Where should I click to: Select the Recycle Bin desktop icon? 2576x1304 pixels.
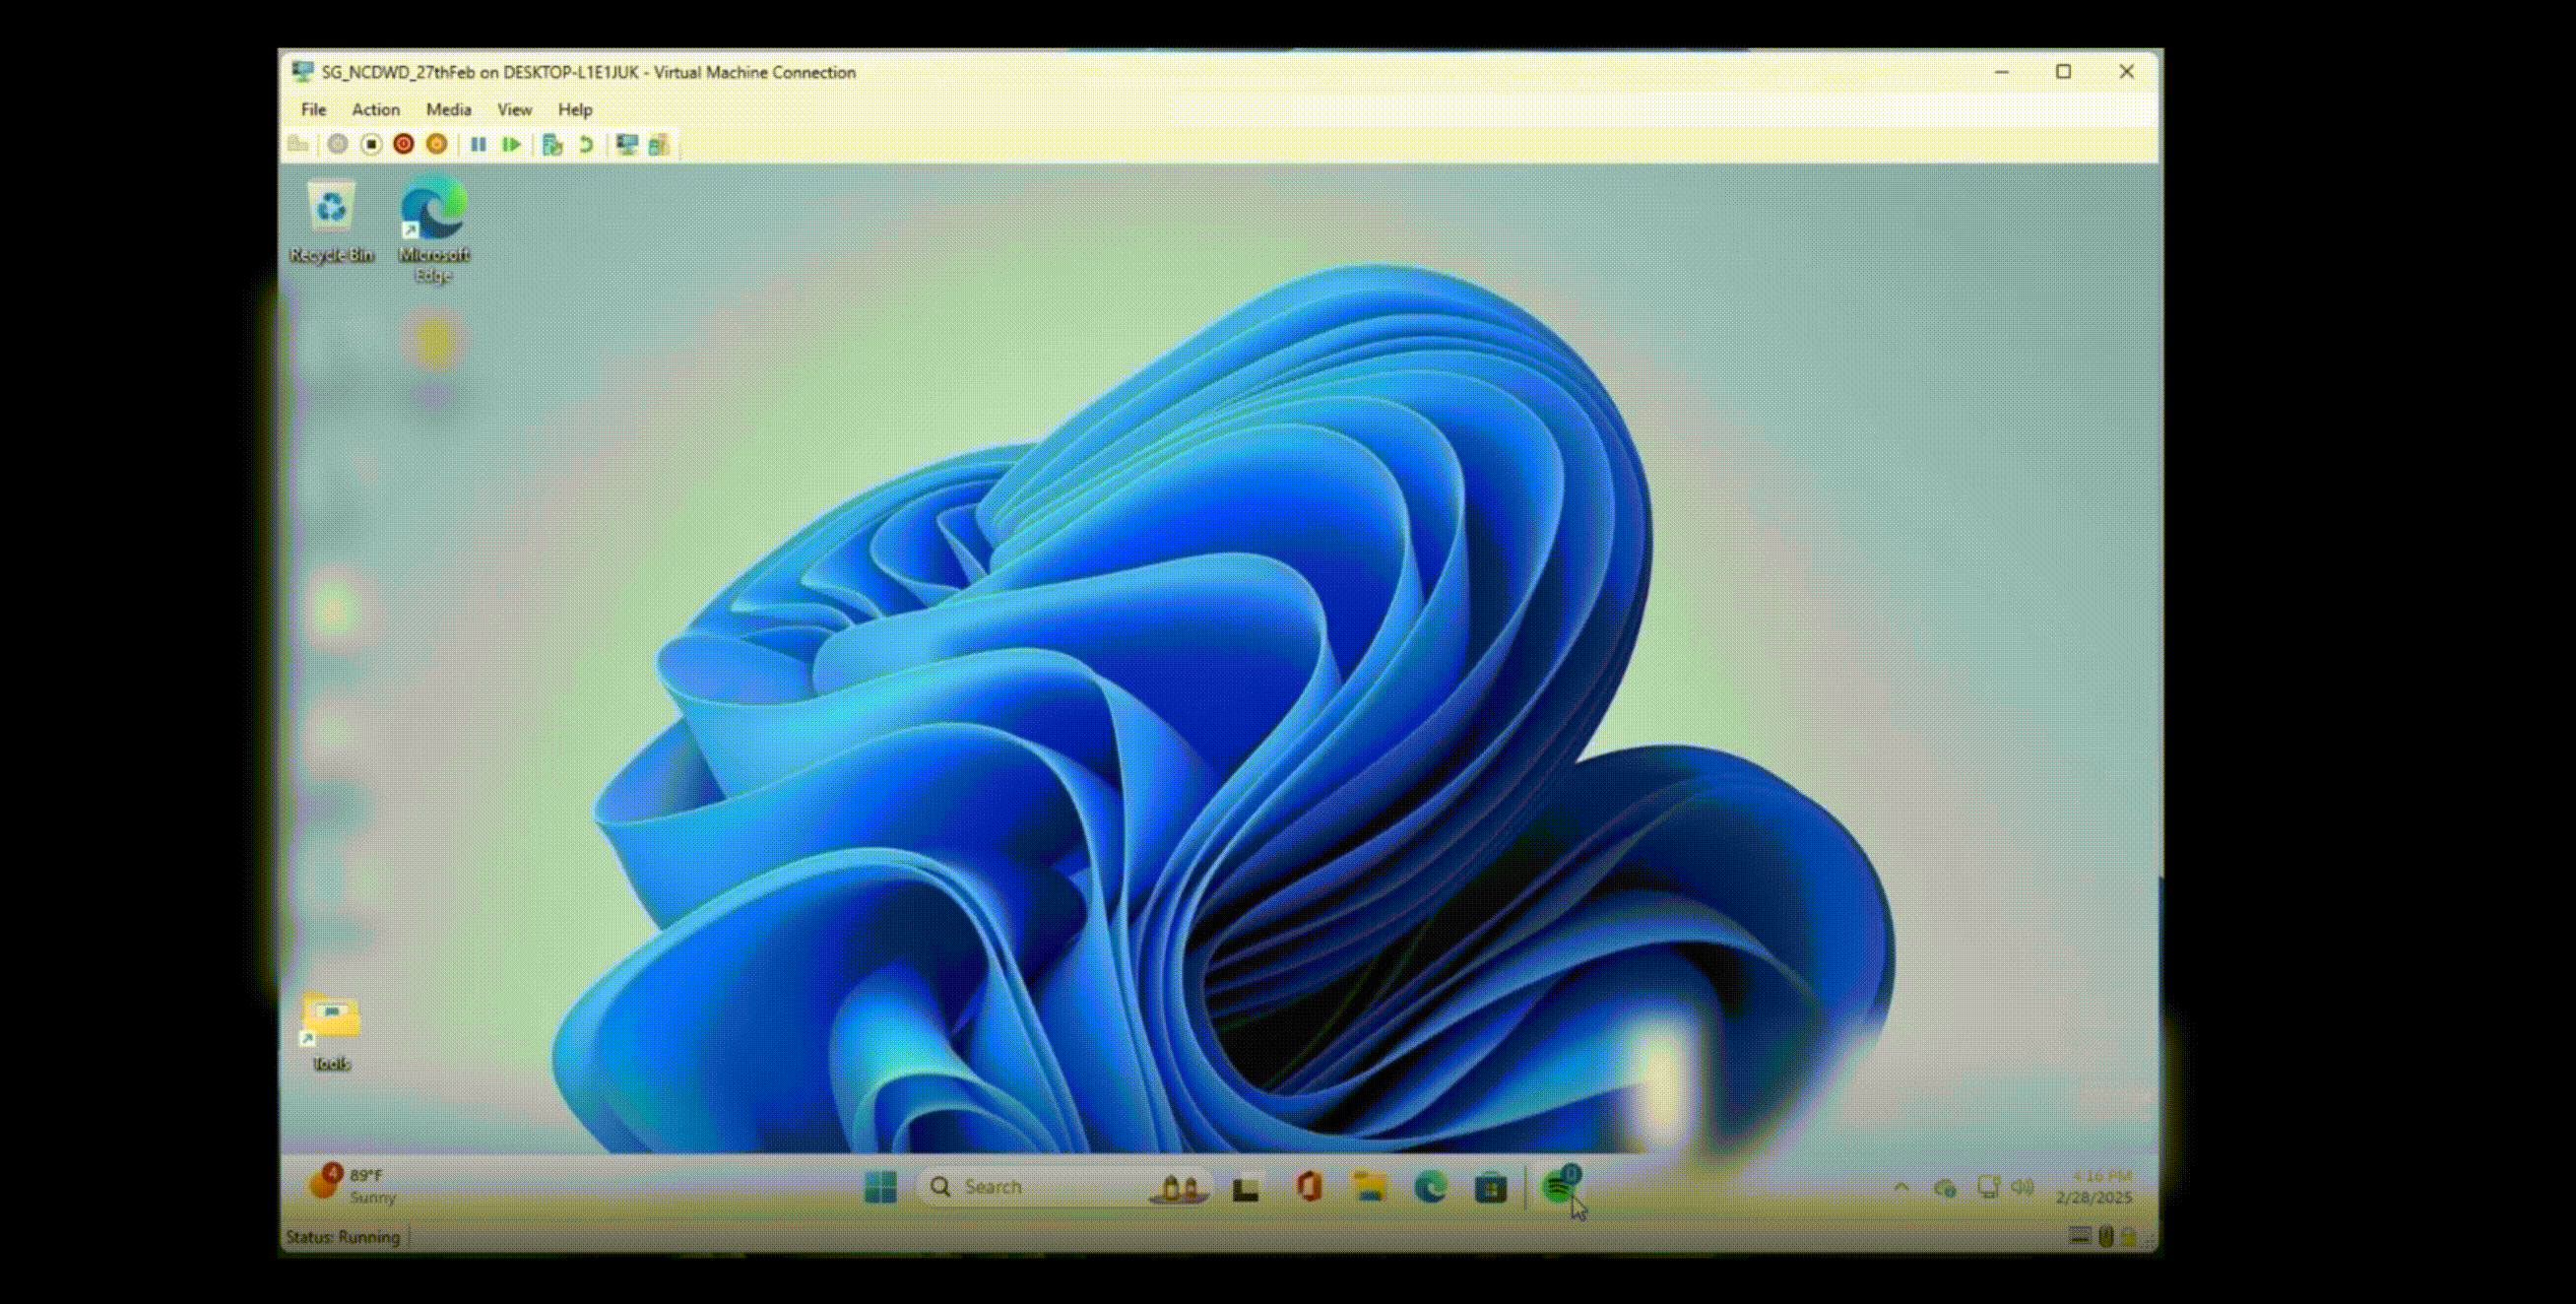click(331, 221)
